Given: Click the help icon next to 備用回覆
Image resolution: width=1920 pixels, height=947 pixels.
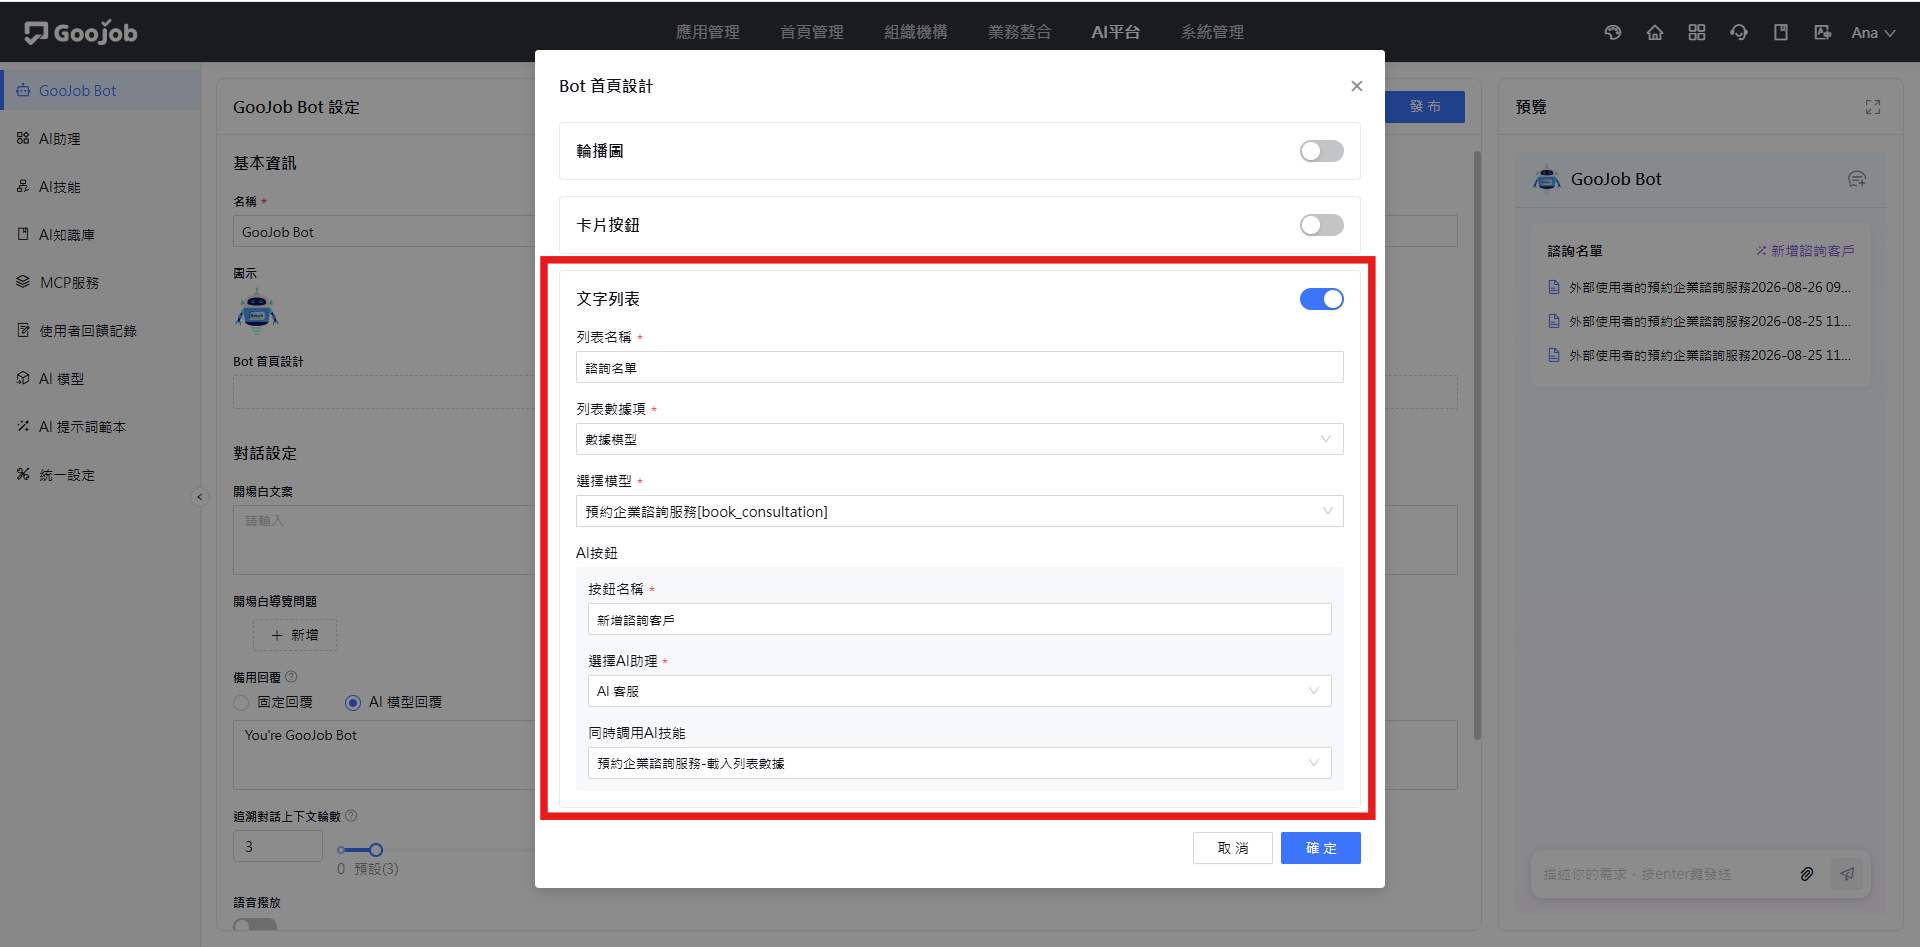Looking at the screenshot, I should click(x=291, y=677).
